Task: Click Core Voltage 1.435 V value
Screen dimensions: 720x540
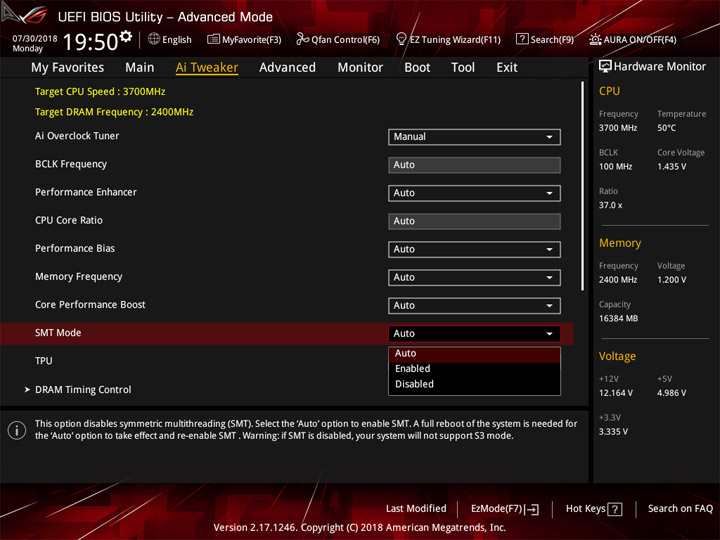Action: (671, 167)
